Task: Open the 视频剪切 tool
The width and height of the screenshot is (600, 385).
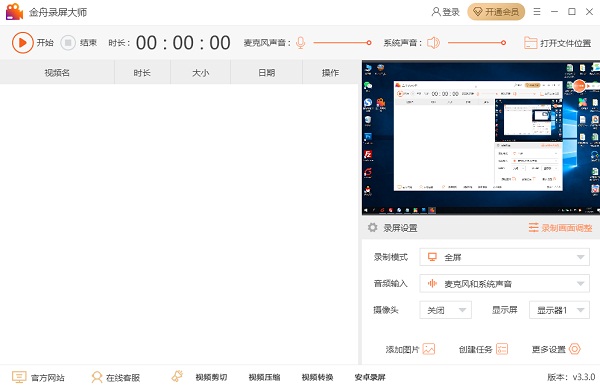Action: coord(211,377)
